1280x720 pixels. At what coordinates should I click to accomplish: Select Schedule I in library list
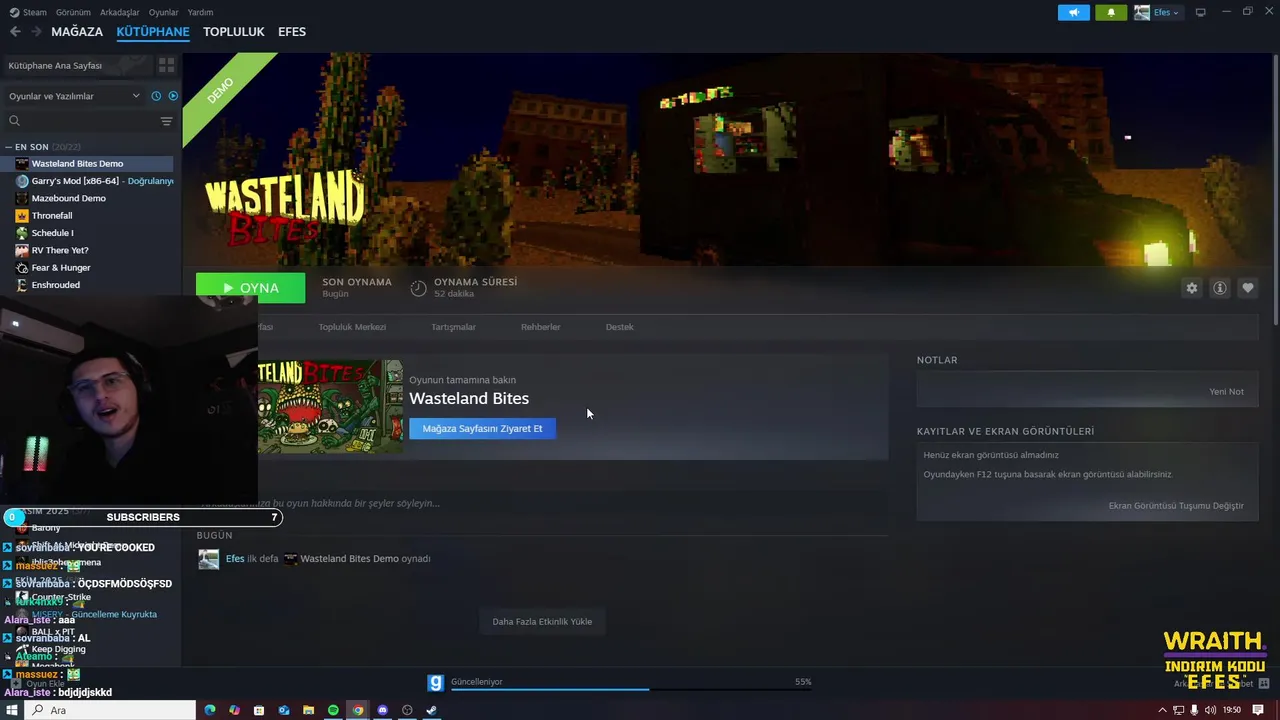[88, 233]
